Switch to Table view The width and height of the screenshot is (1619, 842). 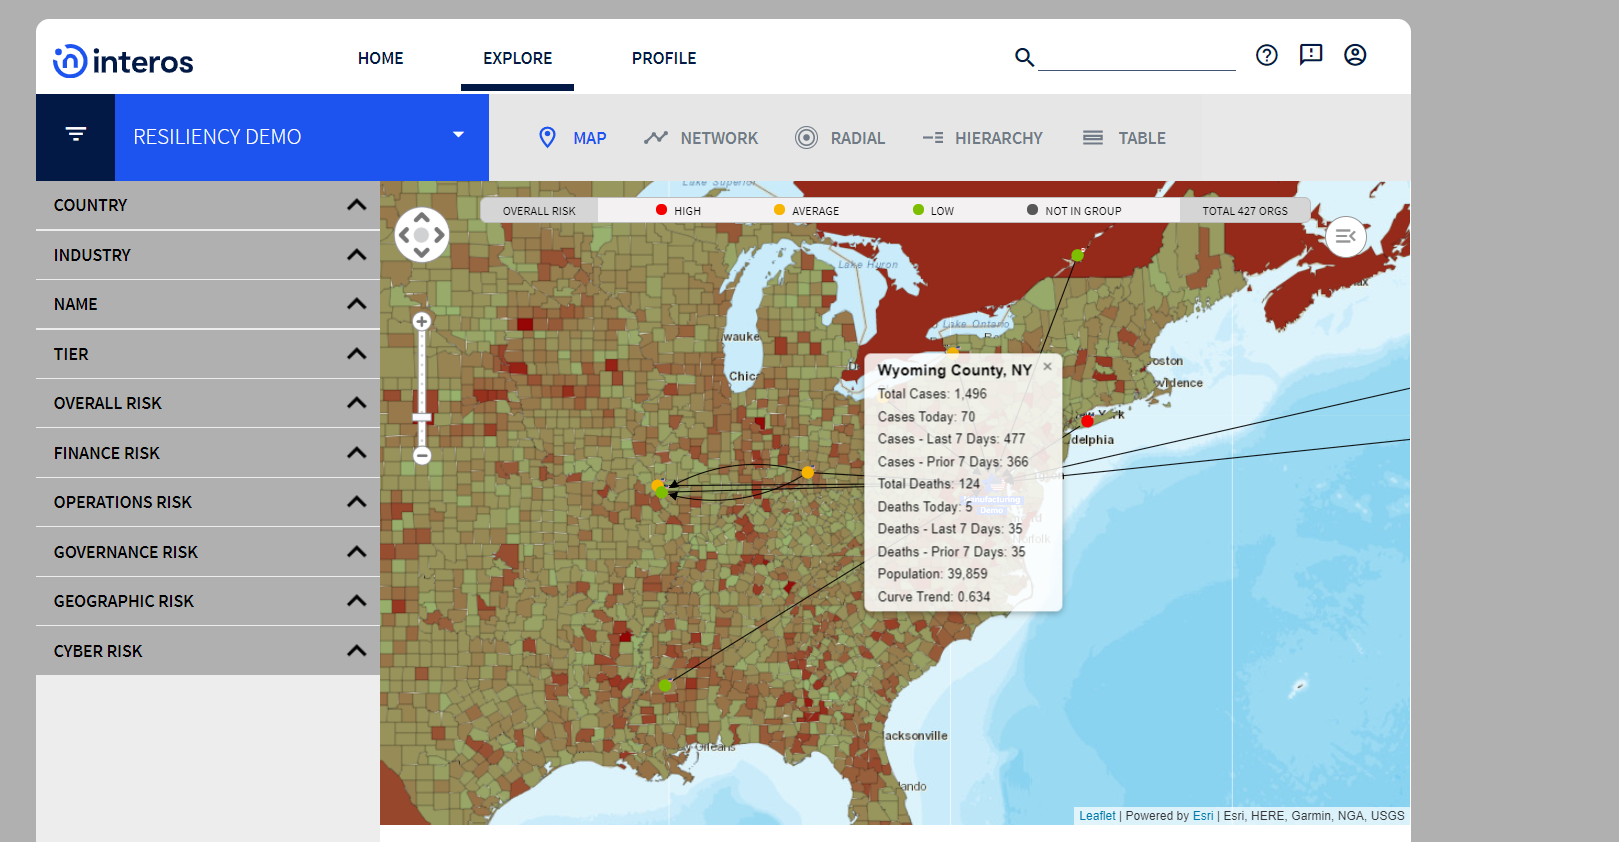coord(1124,138)
